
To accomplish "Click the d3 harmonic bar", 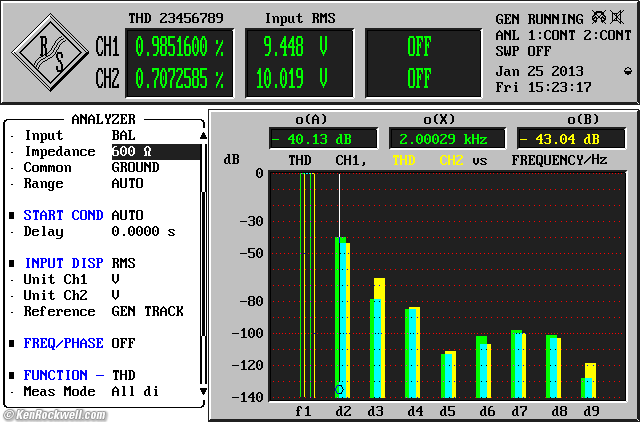I will [x=378, y=338].
